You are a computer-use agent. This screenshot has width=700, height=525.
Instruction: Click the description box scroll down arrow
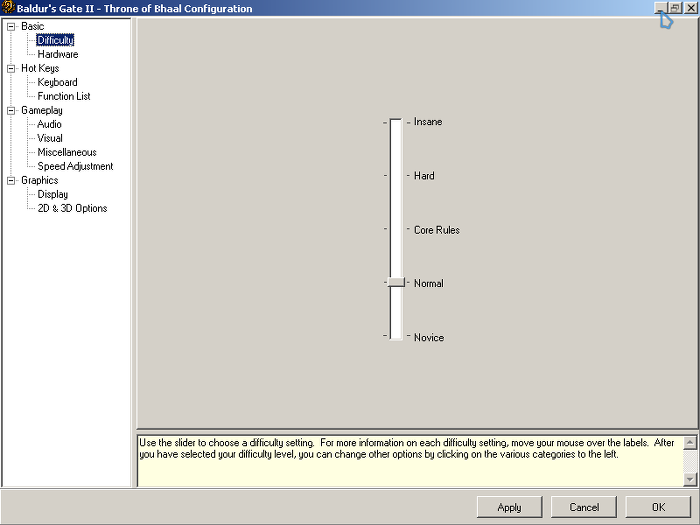[690, 480]
